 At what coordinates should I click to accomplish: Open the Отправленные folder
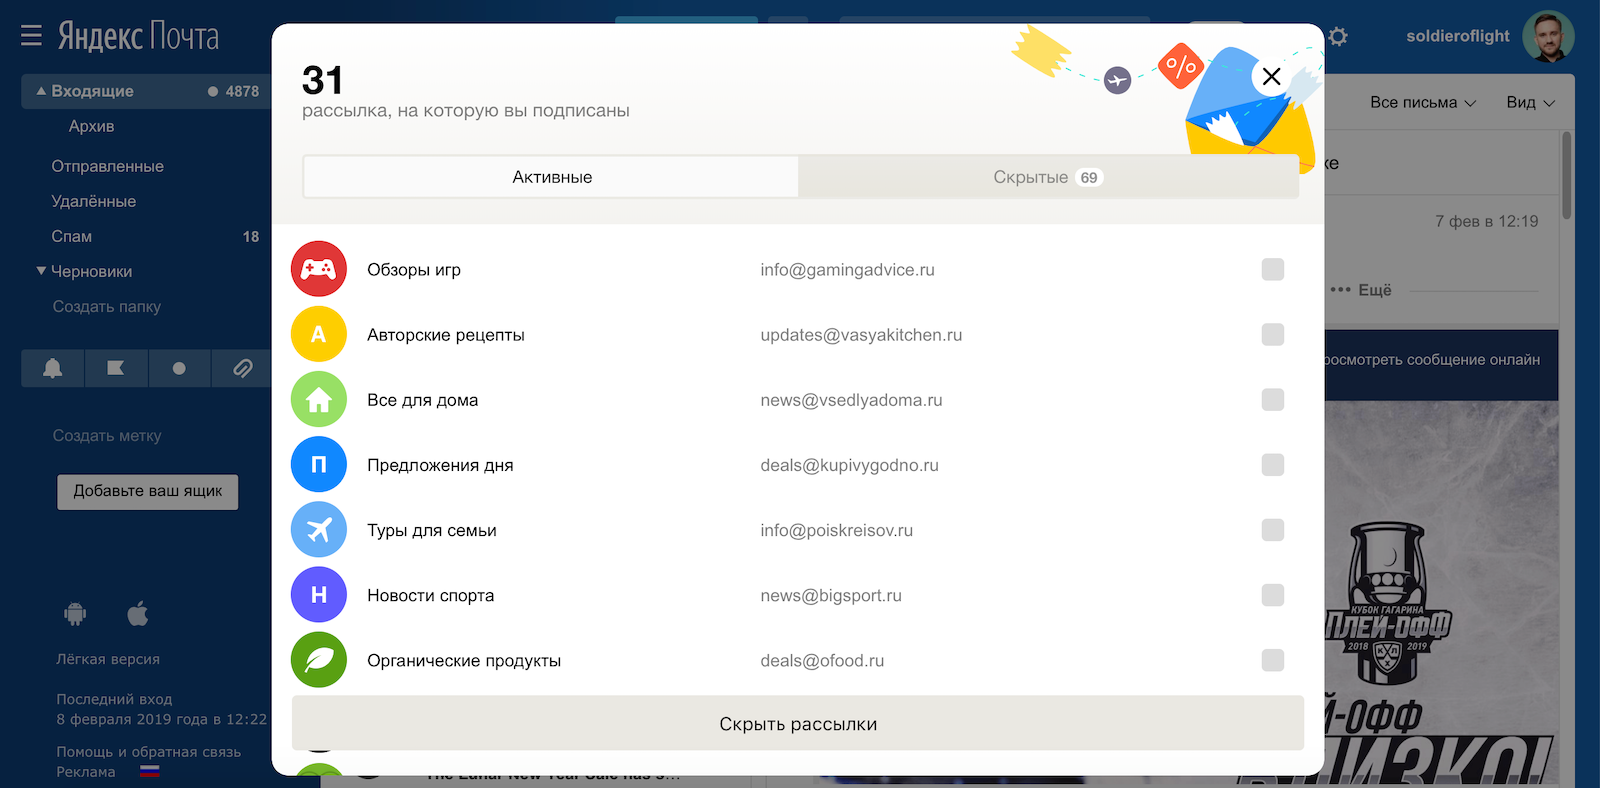point(107,166)
